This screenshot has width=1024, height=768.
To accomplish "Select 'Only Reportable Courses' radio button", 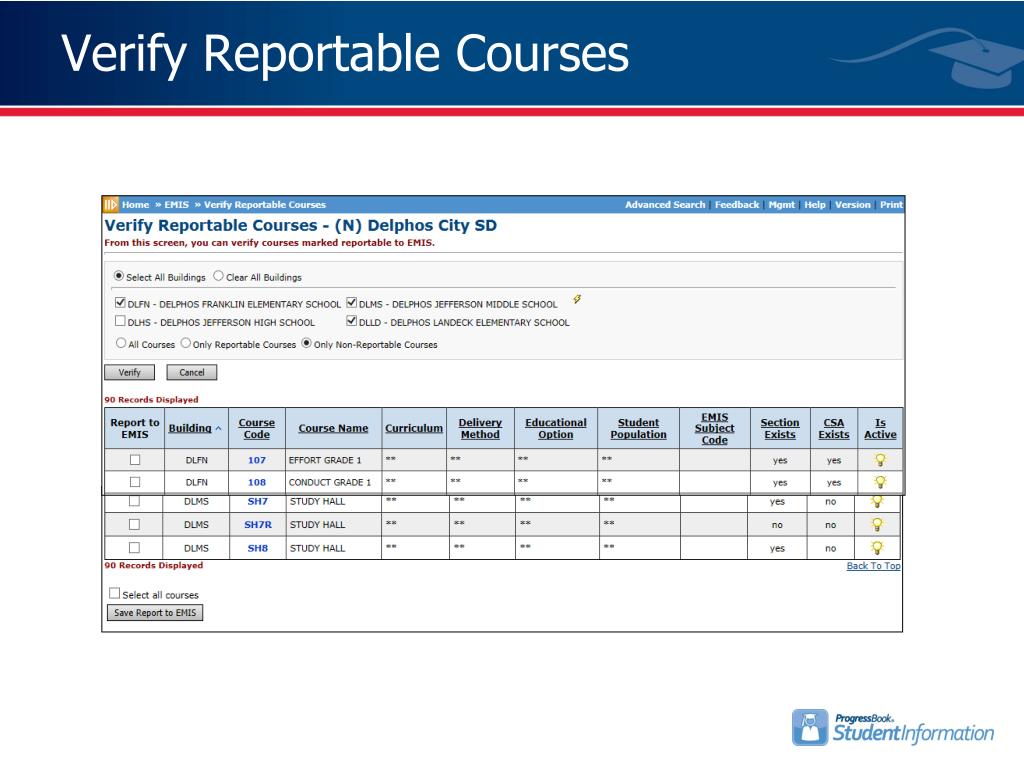I will [185, 343].
